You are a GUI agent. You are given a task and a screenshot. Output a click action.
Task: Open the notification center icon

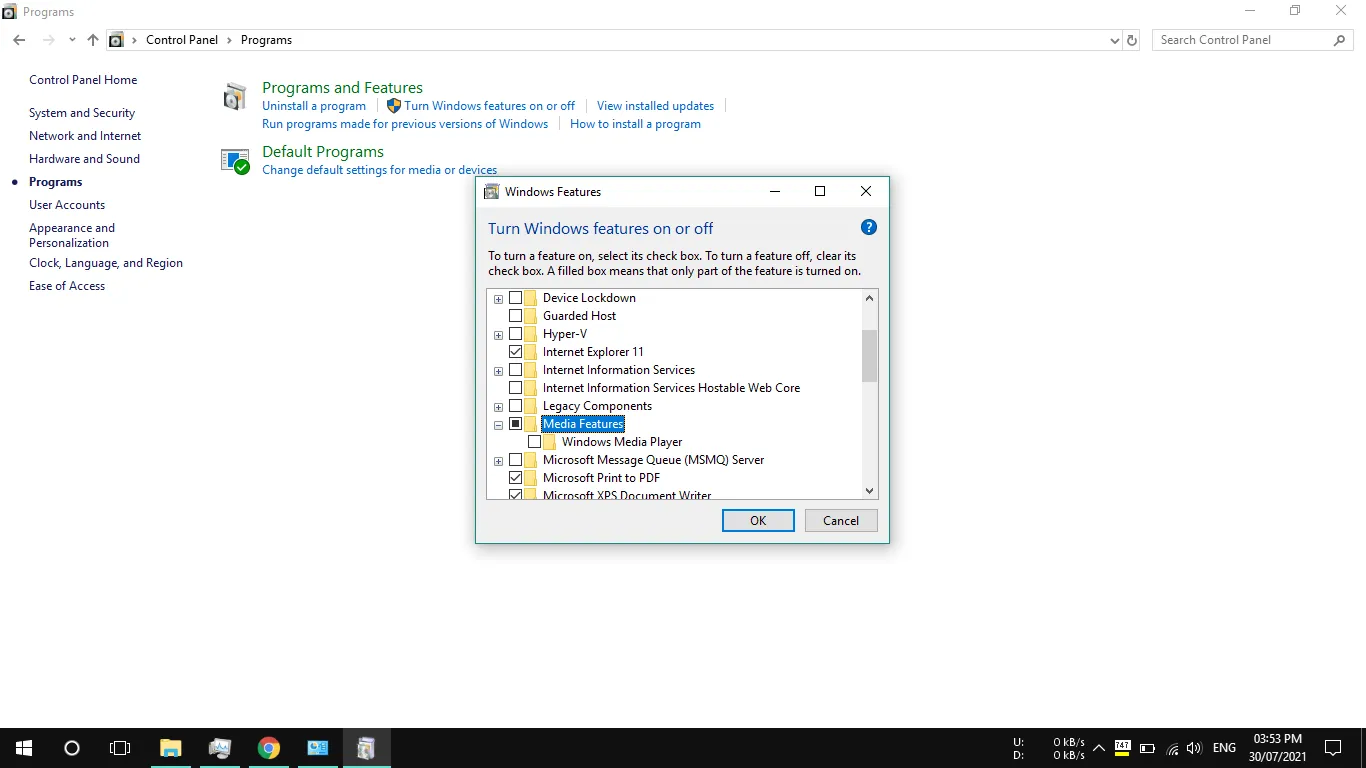[x=1333, y=748]
